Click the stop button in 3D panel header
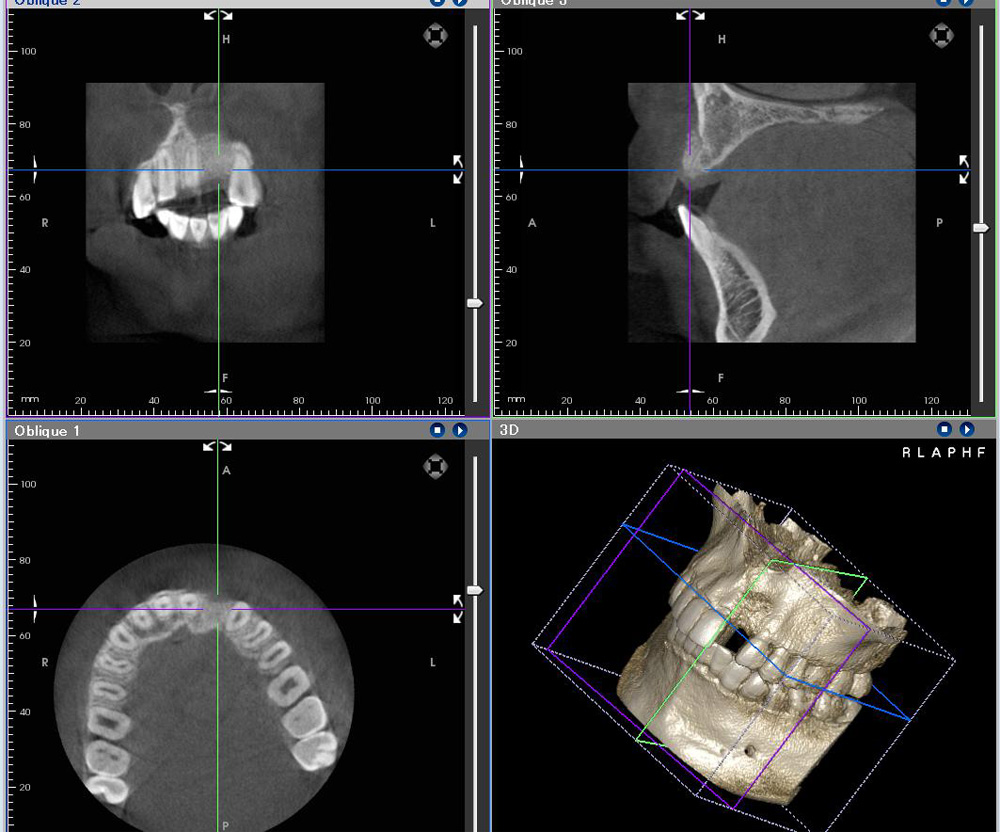The width and height of the screenshot is (1000, 832). pos(944,430)
